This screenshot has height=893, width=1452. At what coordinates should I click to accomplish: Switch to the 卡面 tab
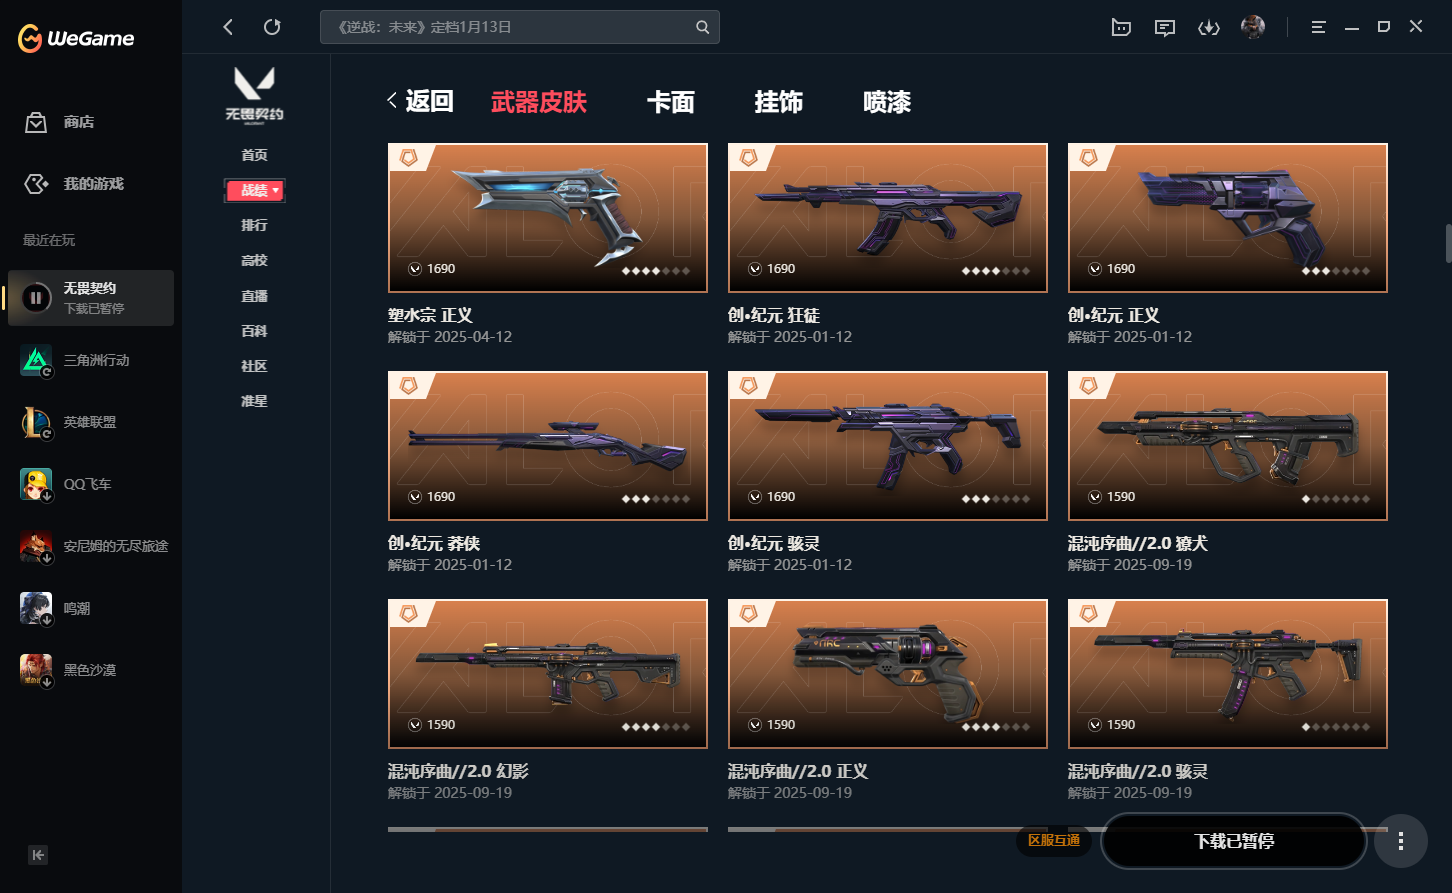click(670, 102)
